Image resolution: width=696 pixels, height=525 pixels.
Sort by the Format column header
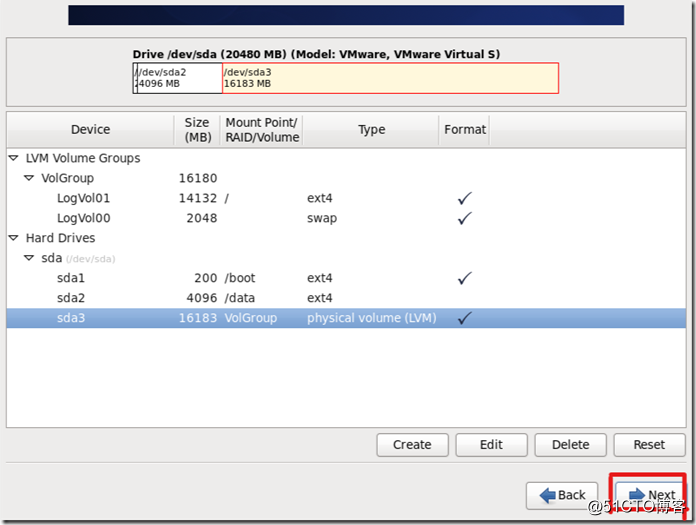(465, 130)
